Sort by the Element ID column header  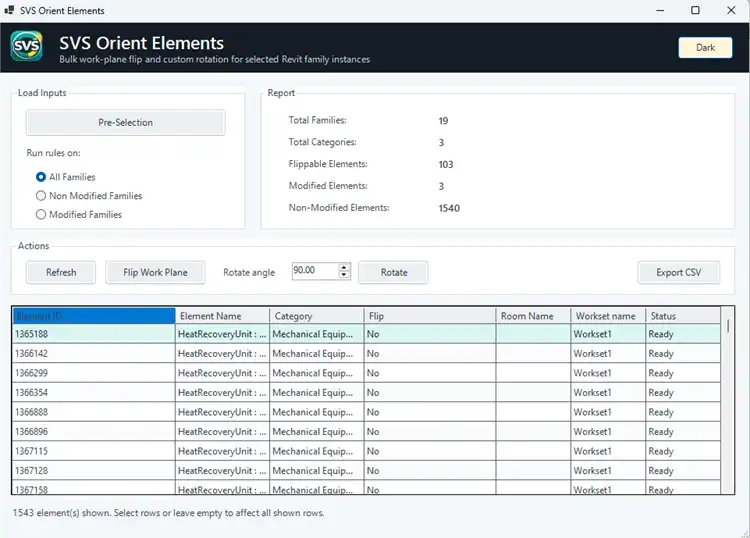pyautogui.click(x=94, y=316)
